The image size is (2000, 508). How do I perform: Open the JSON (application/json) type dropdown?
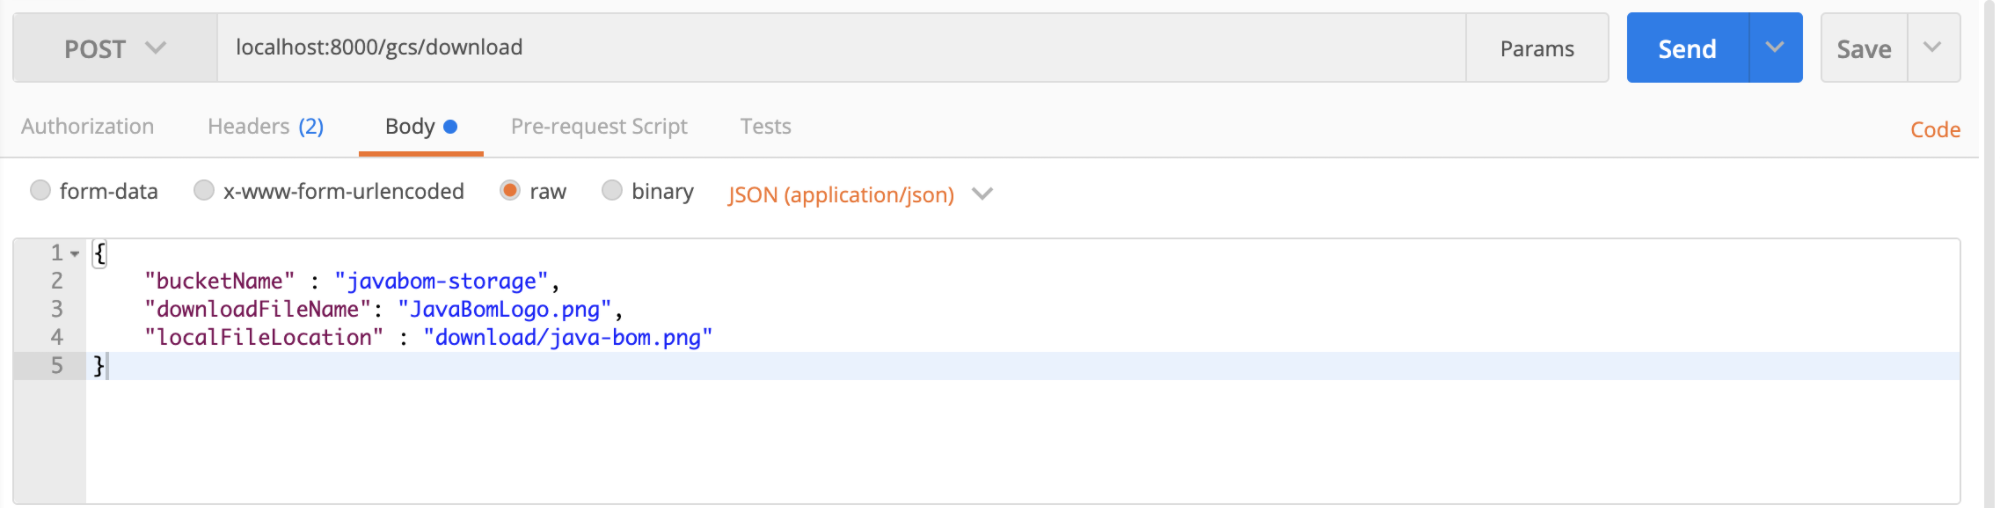(860, 194)
